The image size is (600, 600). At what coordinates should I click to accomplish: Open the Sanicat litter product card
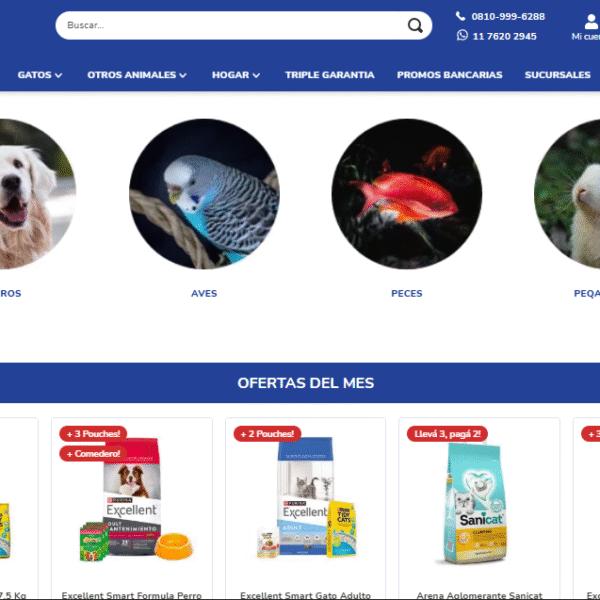click(x=479, y=509)
